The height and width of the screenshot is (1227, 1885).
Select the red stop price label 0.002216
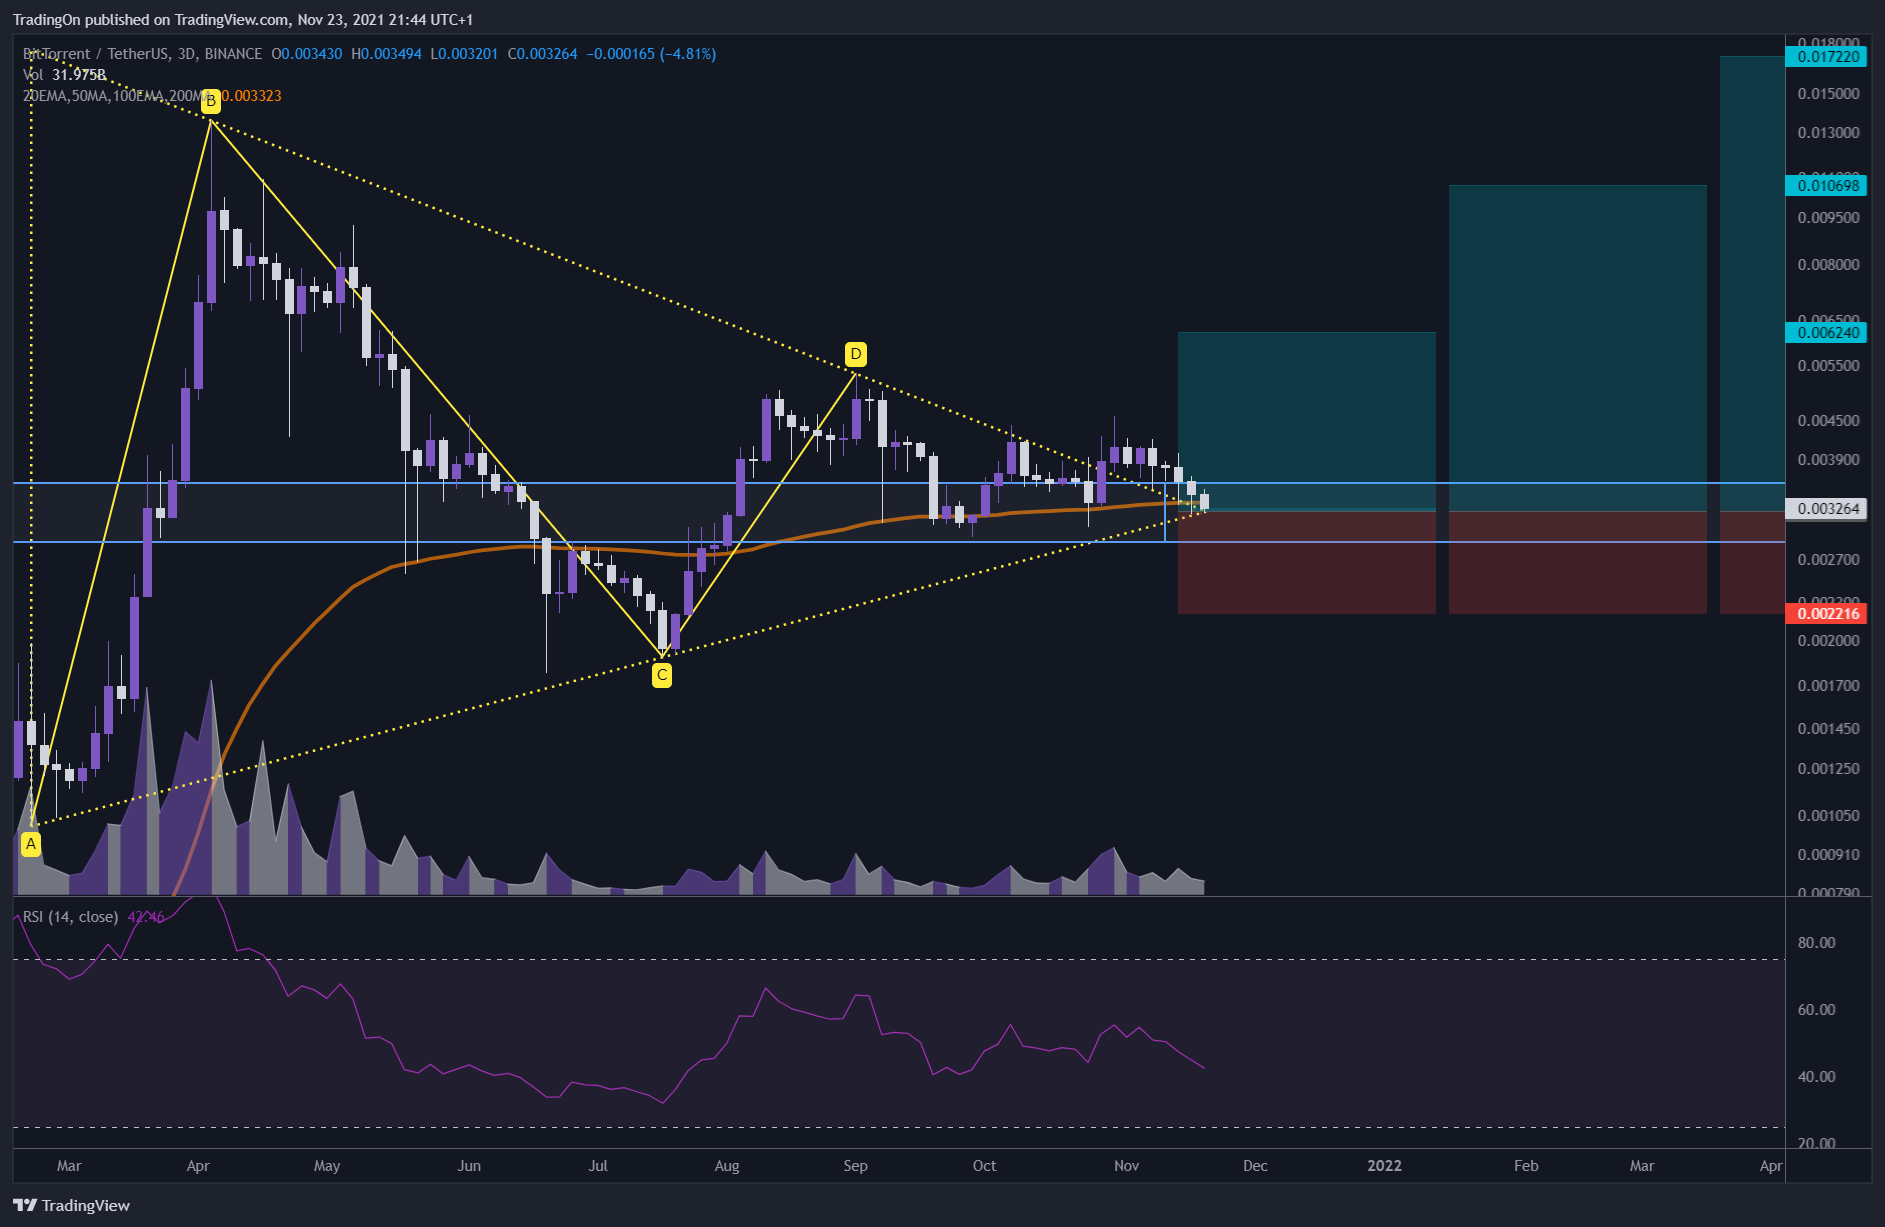(x=1826, y=613)
